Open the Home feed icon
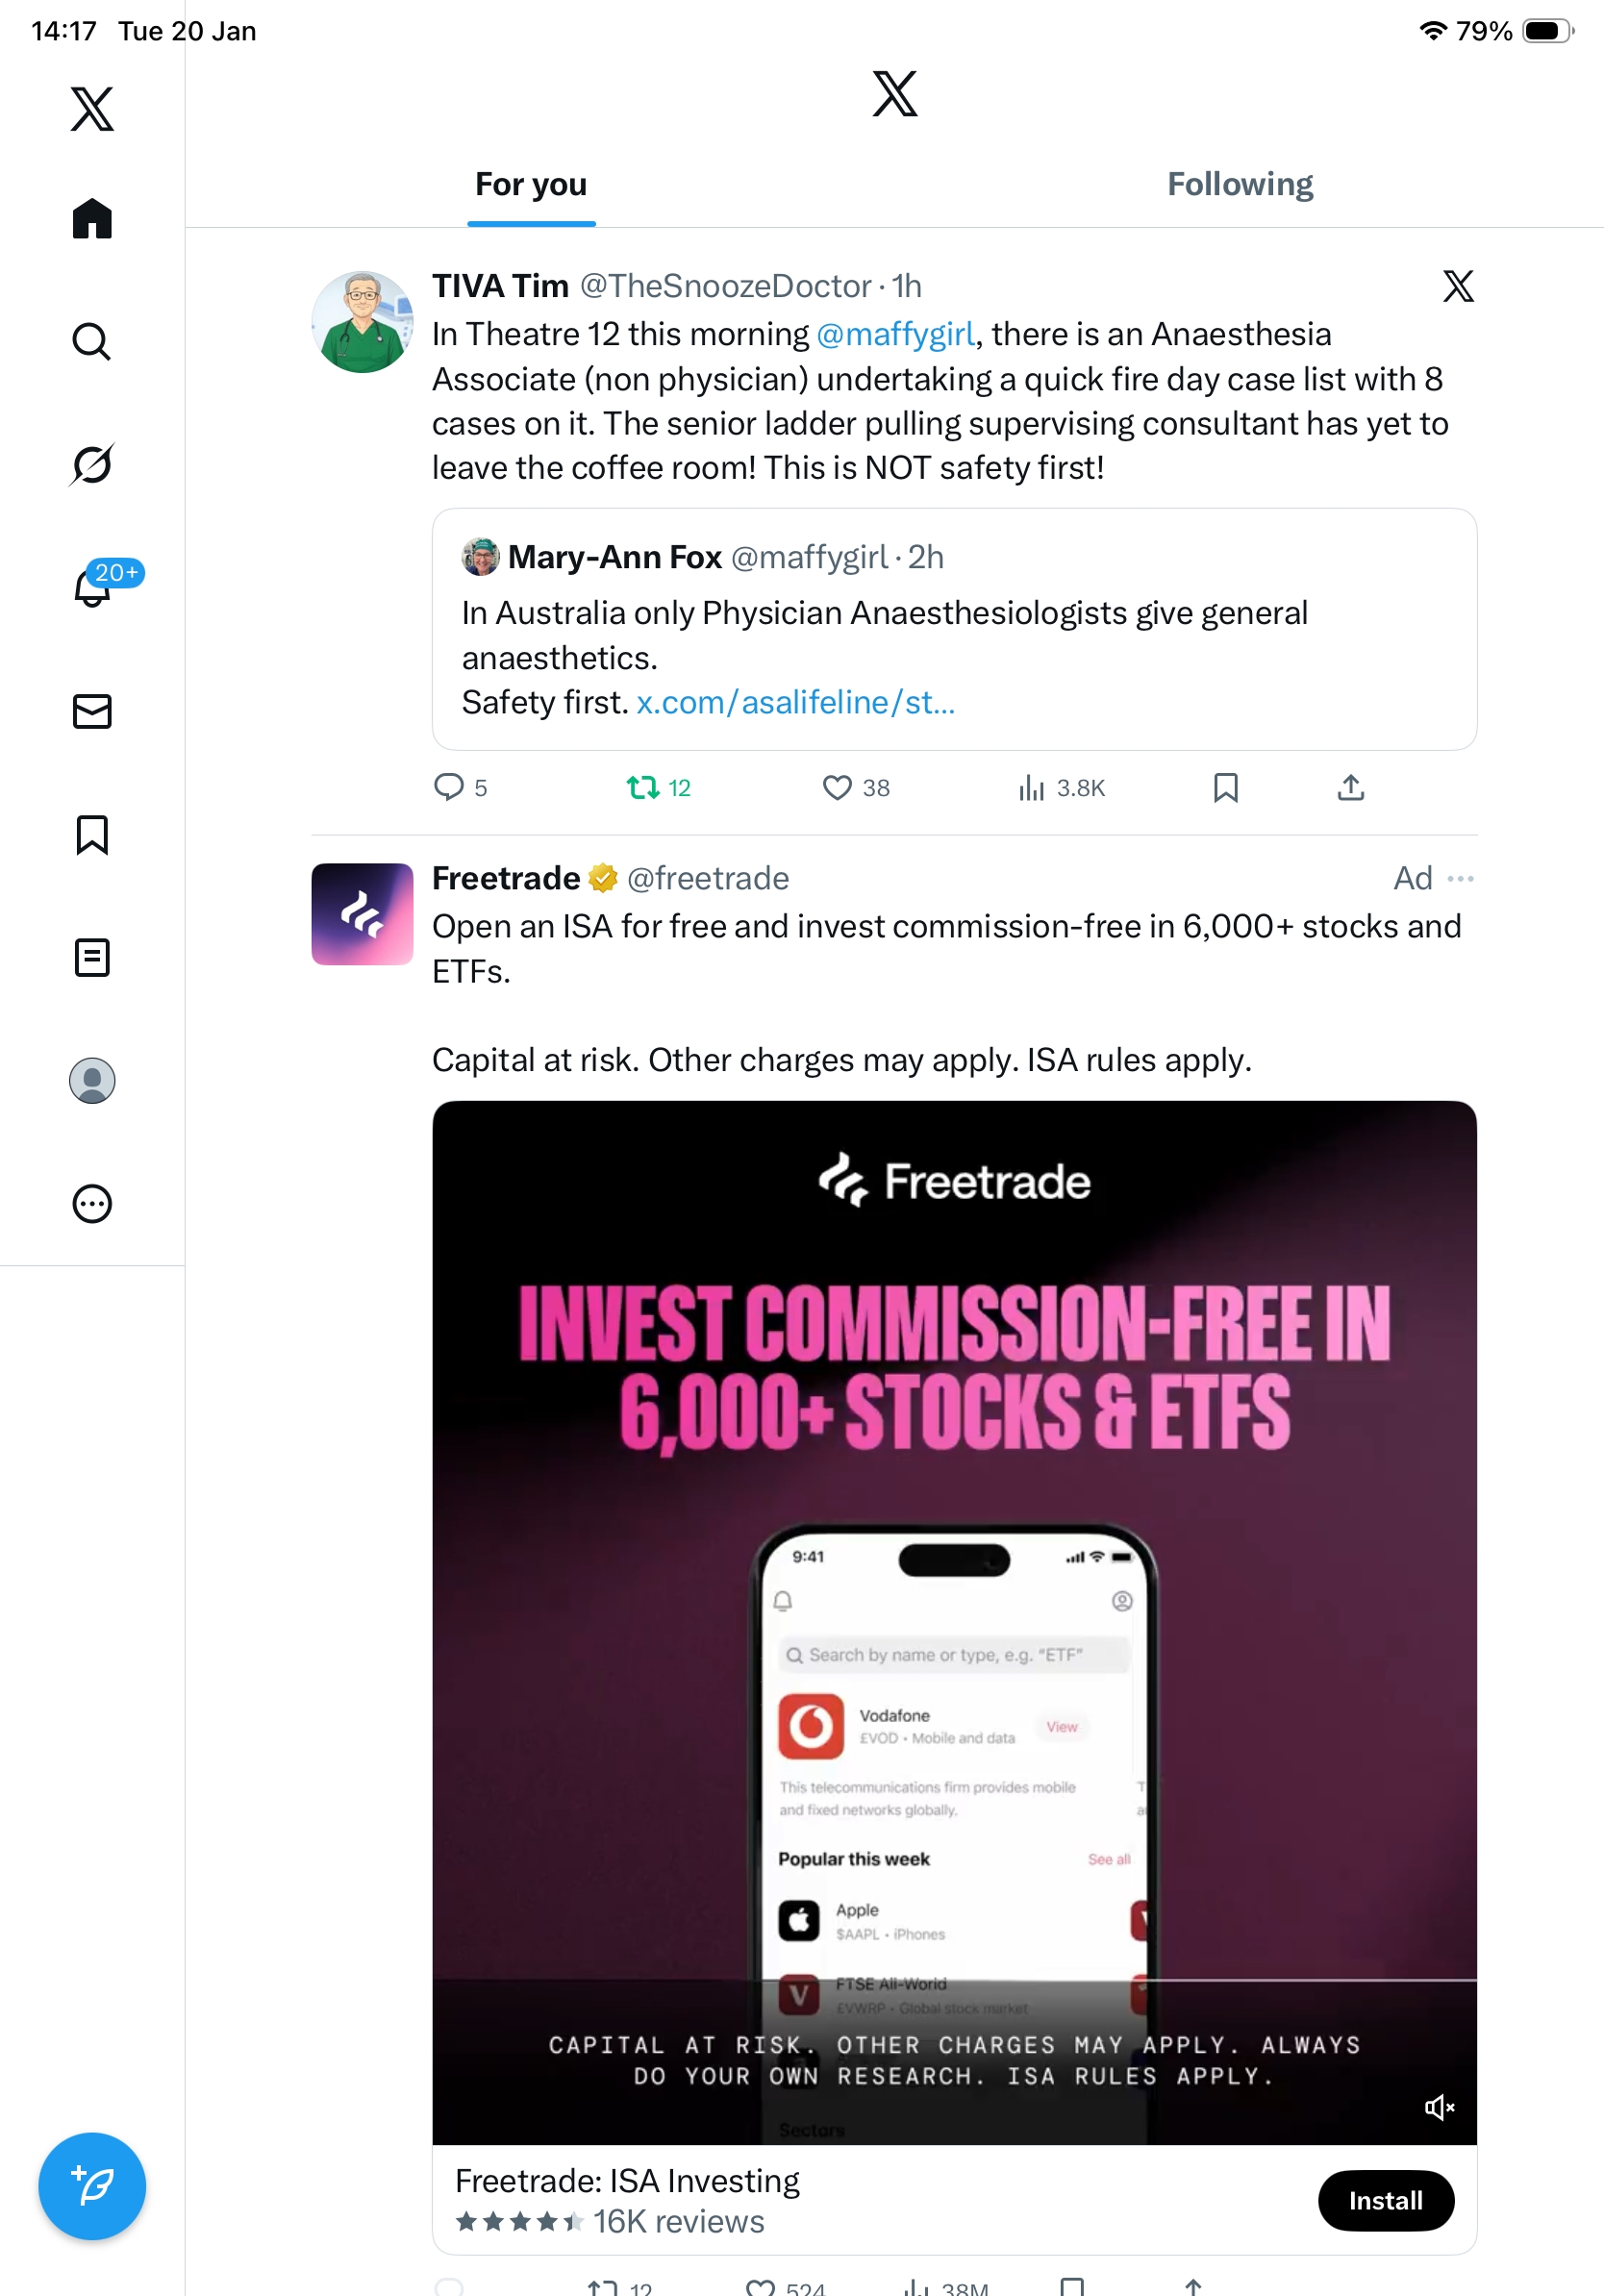This screenshot has width=1604, height=2296. pyautogui.click(x=92, y=218)
